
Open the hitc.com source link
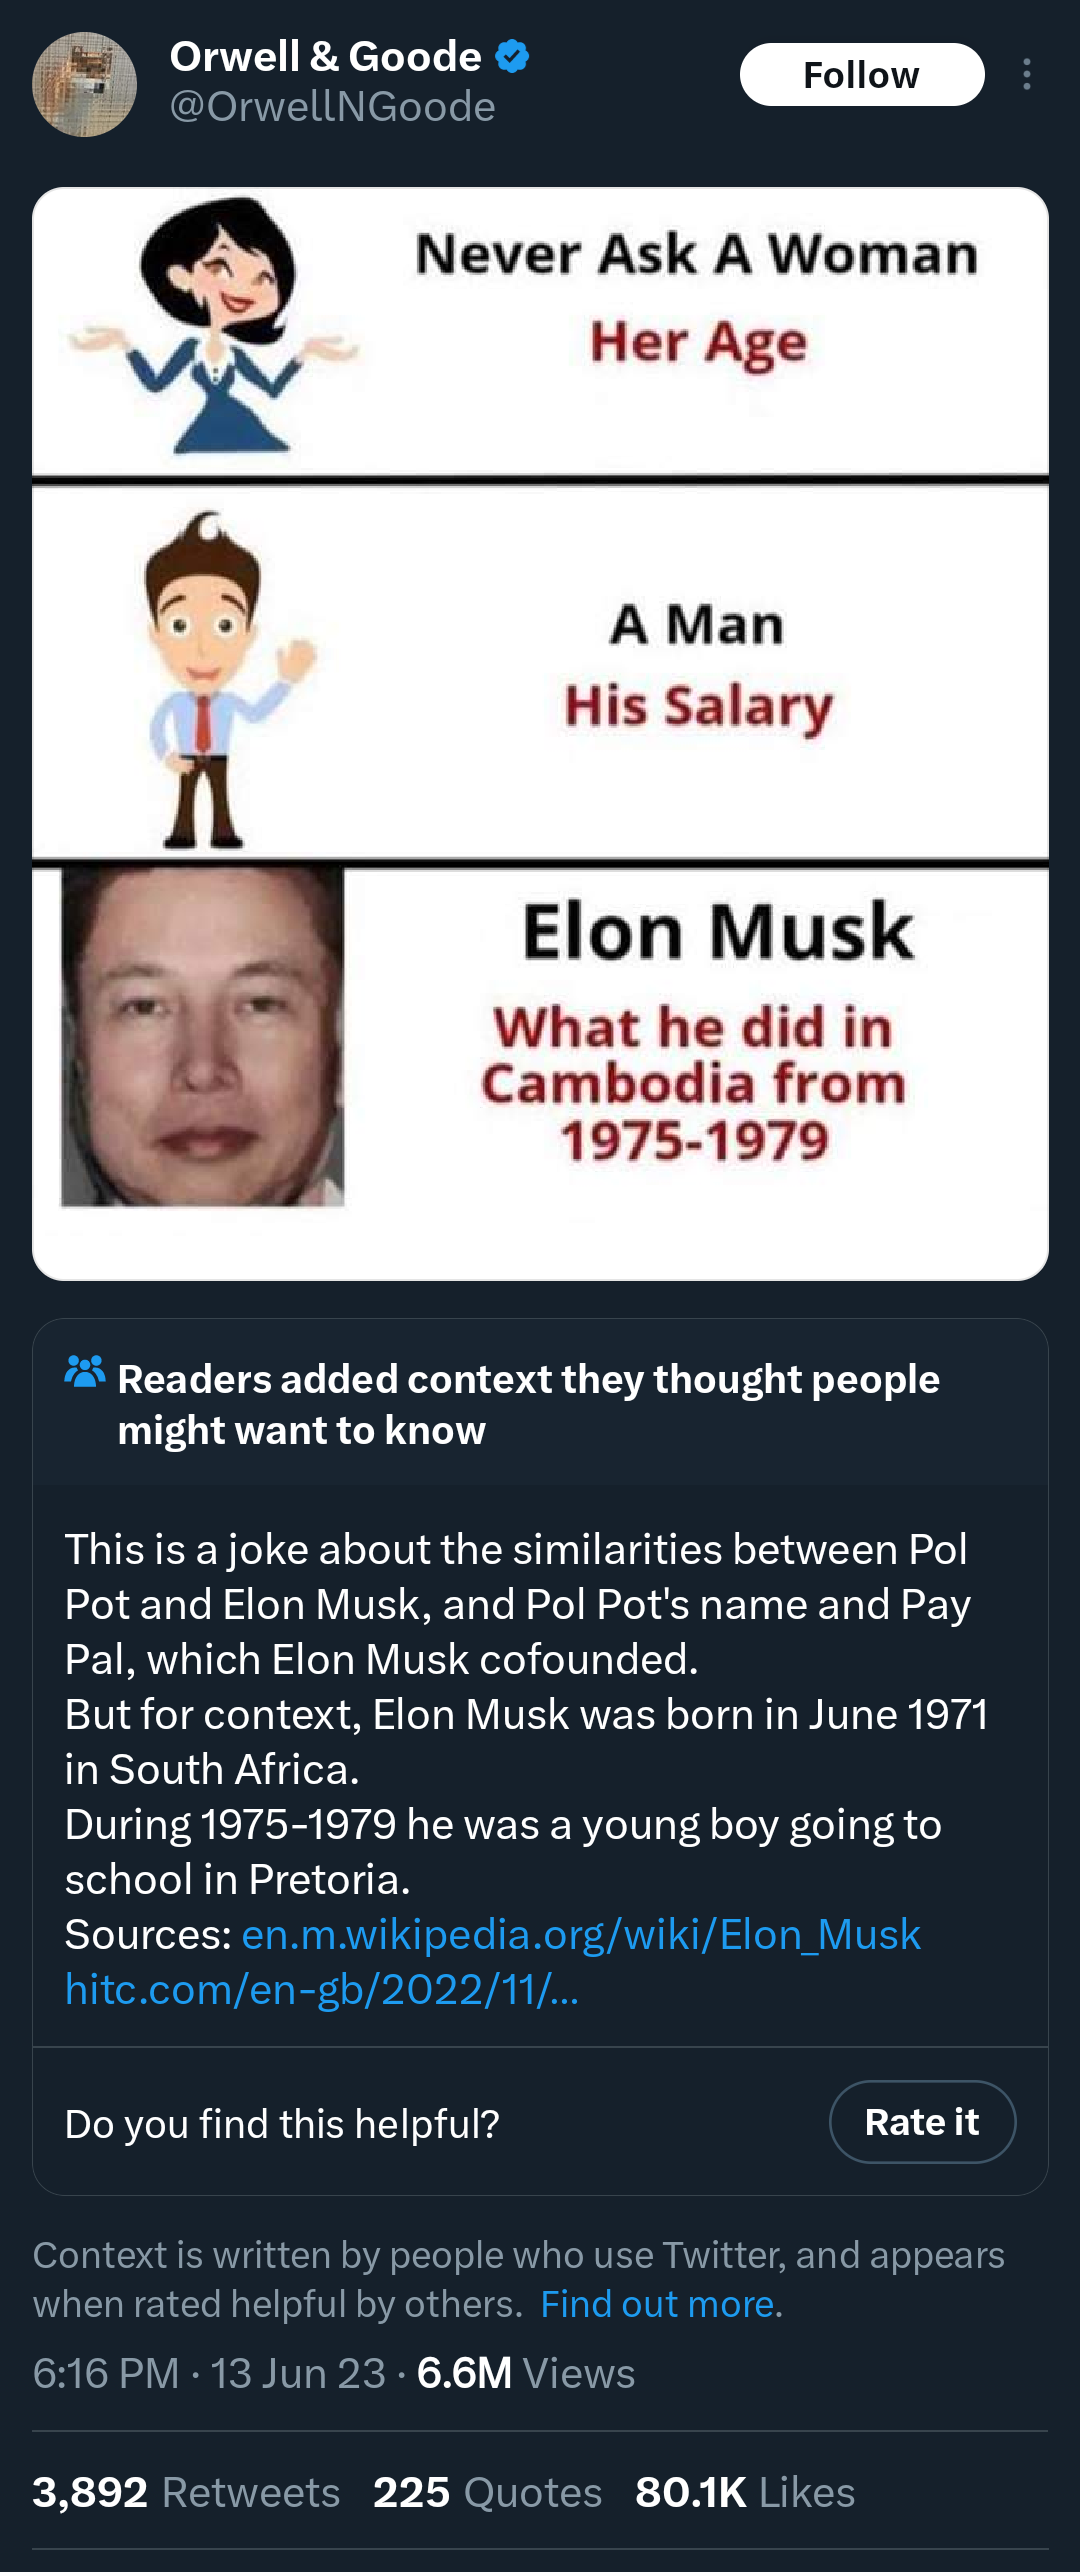click(x=322, y=1989)
